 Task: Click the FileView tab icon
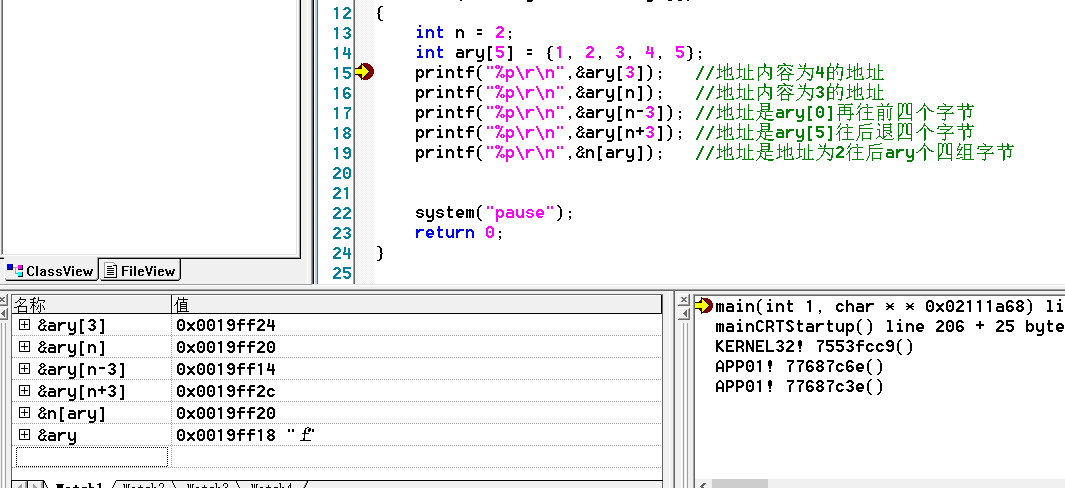coord(111,271)
